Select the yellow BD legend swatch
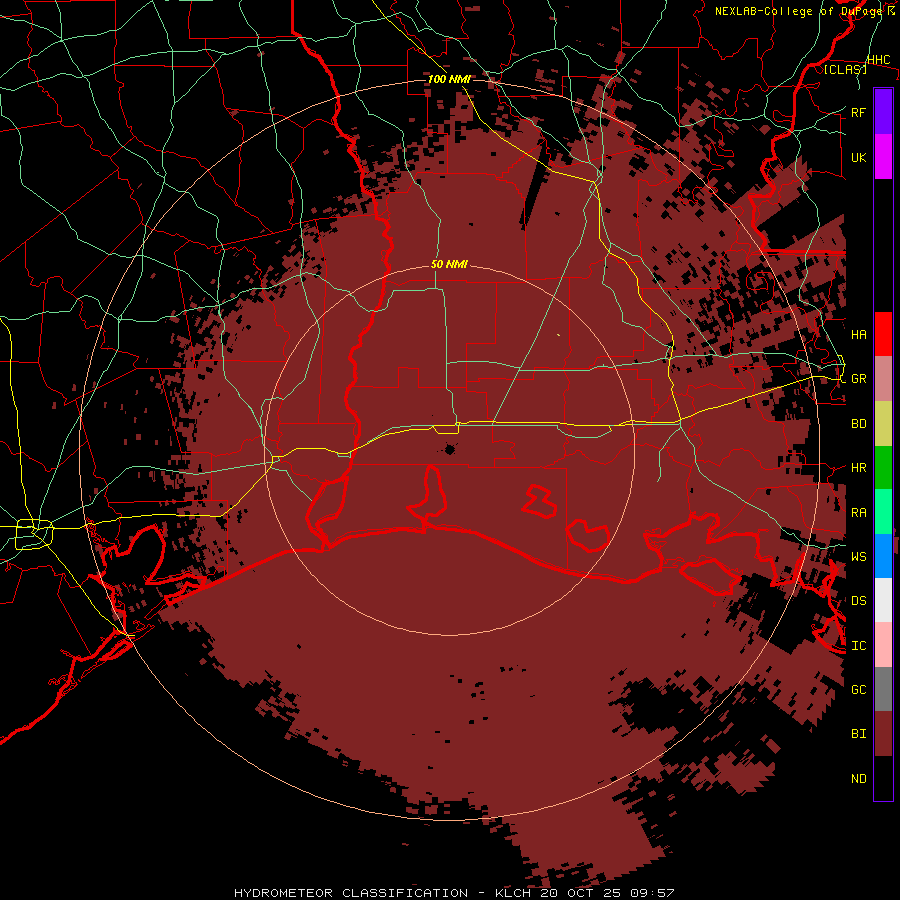Viewport: 900px width, 900px height. [883, 424]
